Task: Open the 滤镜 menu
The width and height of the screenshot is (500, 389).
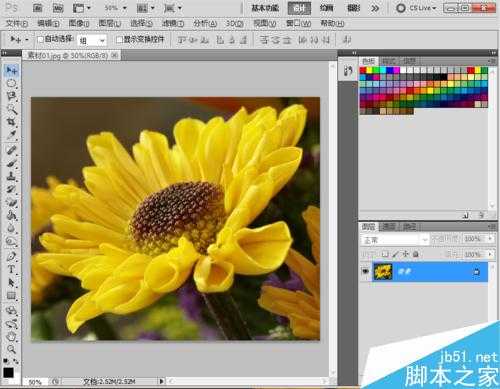Action: pos(173,23)
